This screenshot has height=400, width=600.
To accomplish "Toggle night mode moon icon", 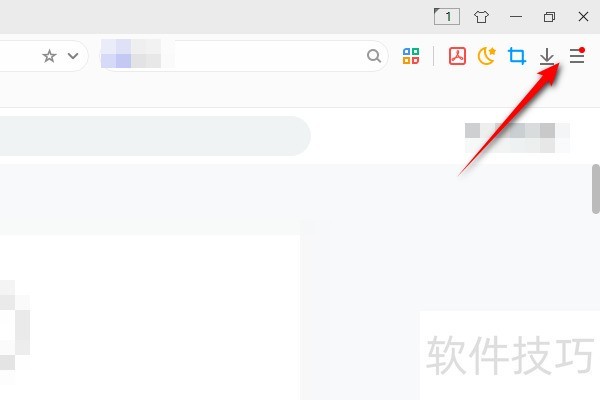I will coord(487,56).
